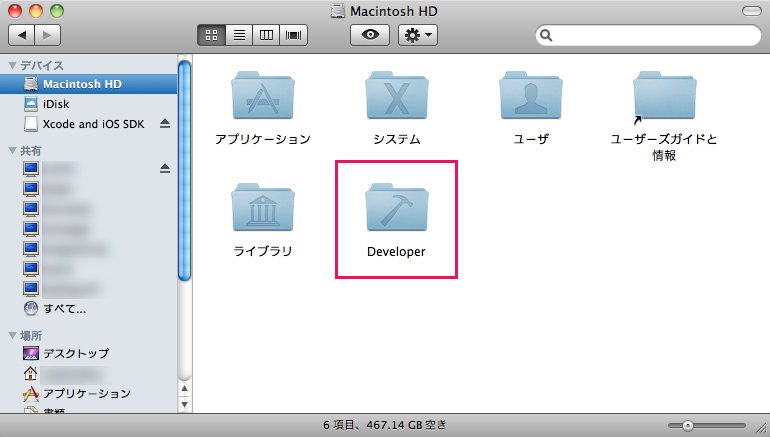Click the sidebar scroll down arrow

click(185, 405)
